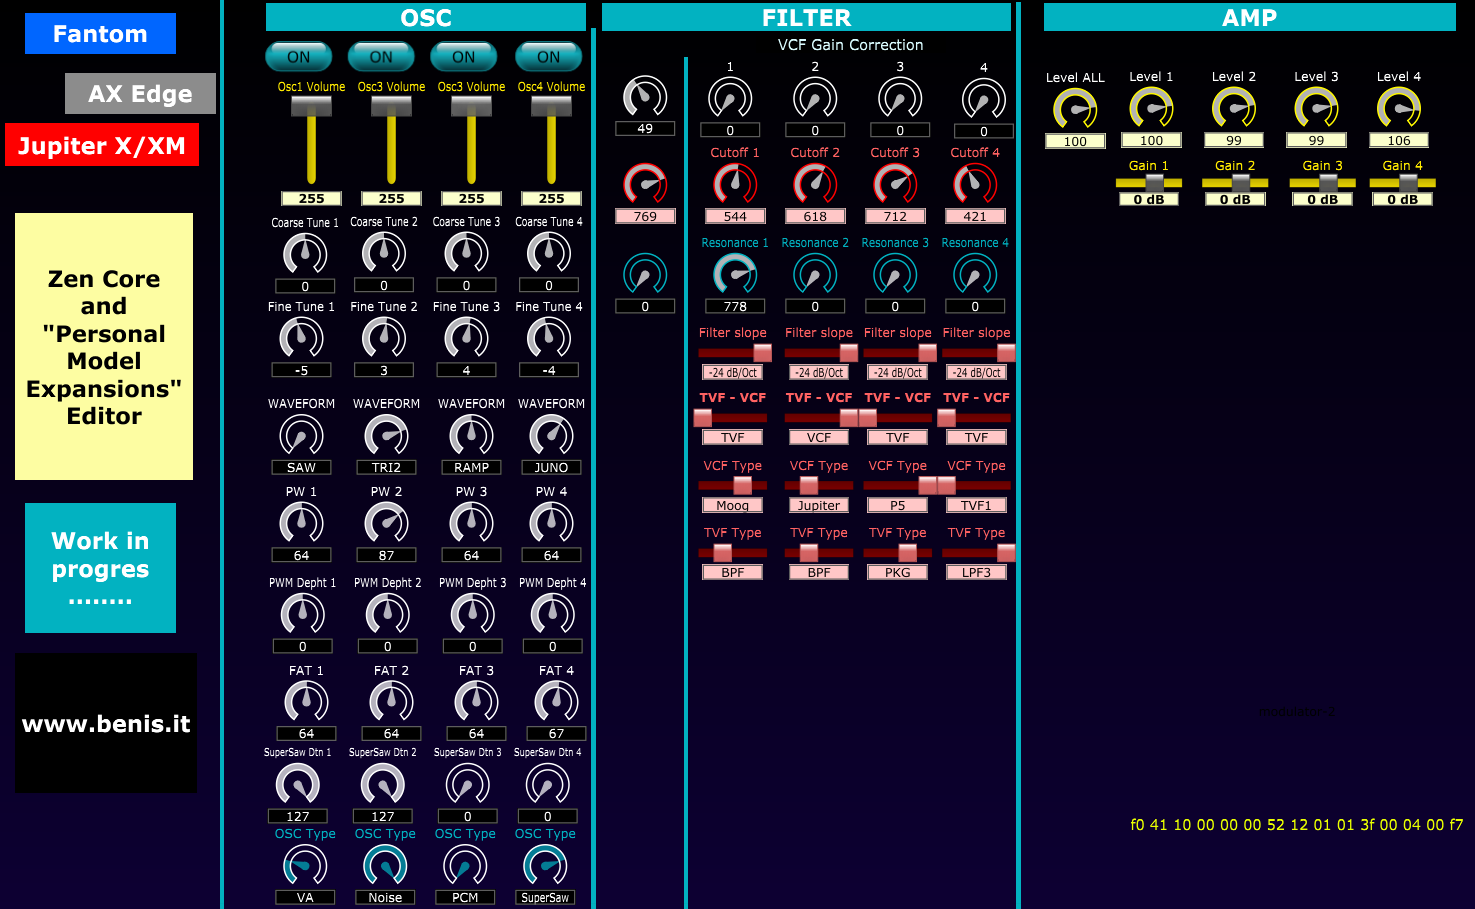1475x909 pixels.
Task: Toggle TVF - VCF switch for filter 1
Action: 733,418
